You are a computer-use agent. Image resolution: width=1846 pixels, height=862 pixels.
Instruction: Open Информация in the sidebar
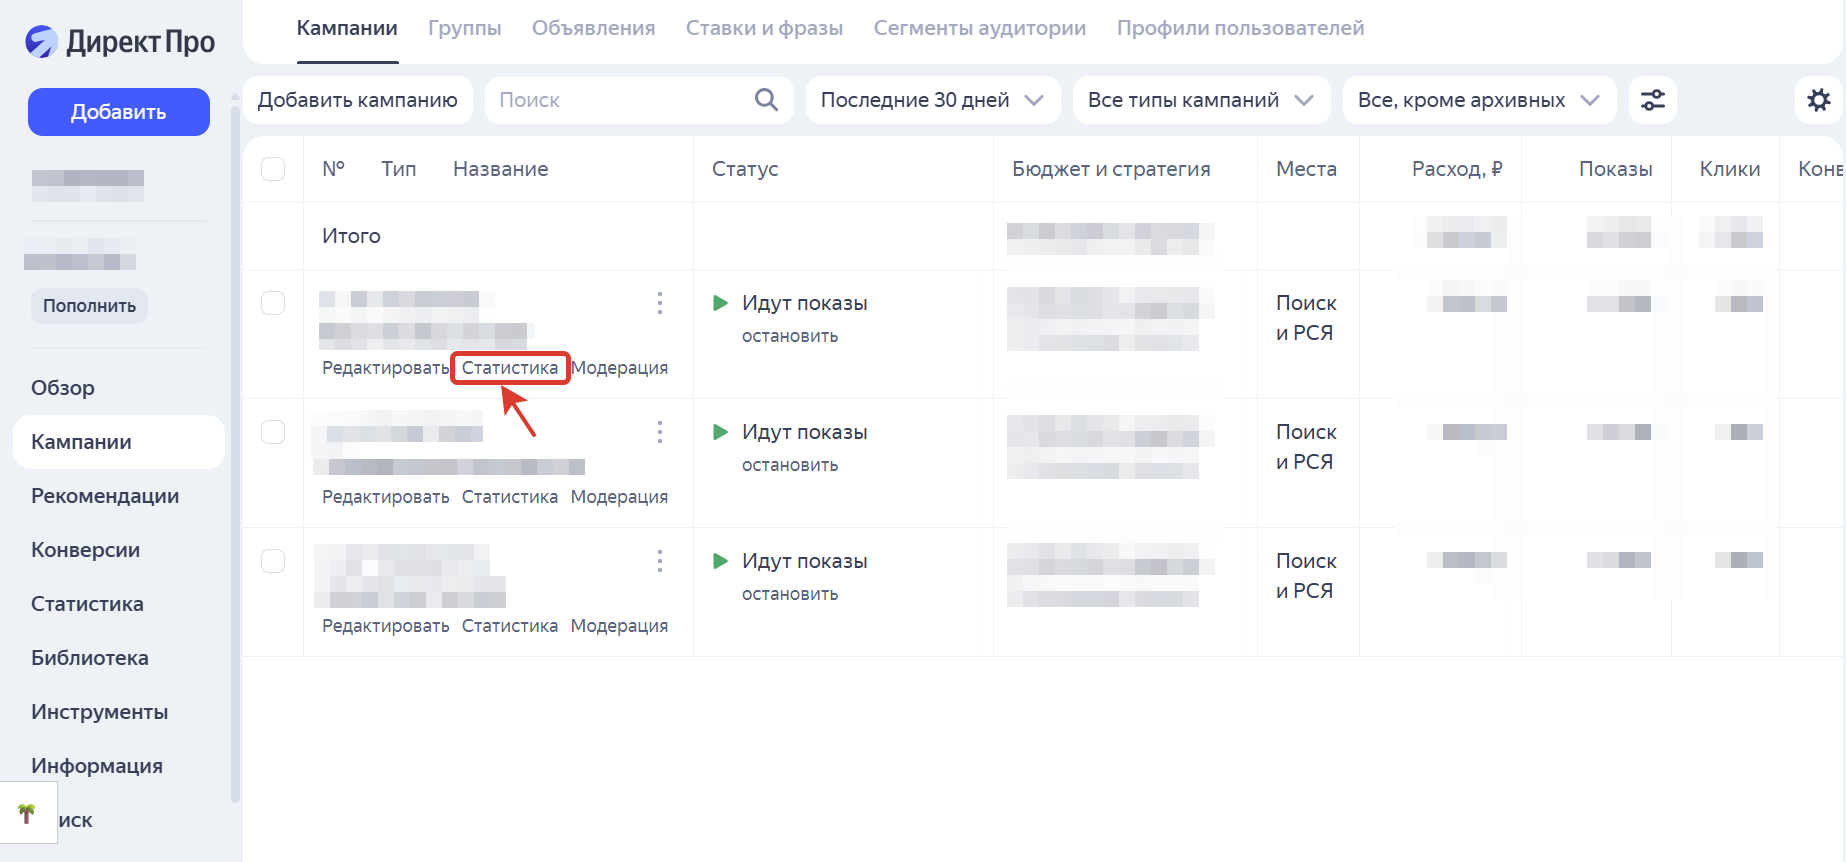tap(97, 766)
